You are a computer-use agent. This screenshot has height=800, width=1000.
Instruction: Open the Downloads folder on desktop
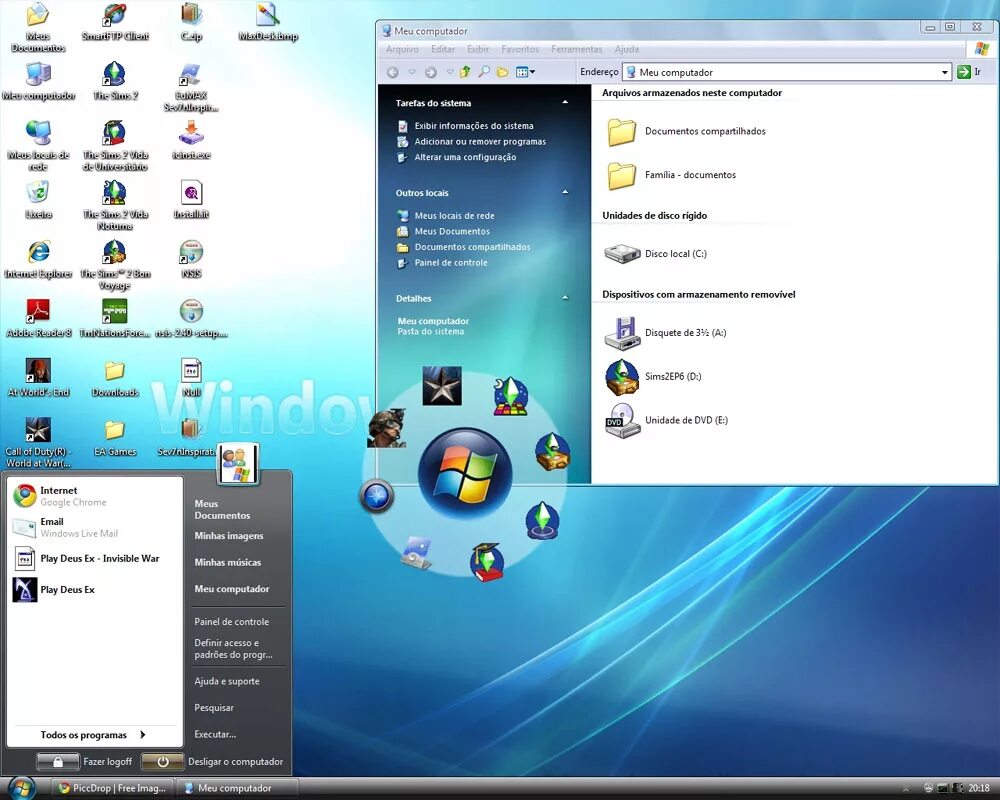coord(115,378)
